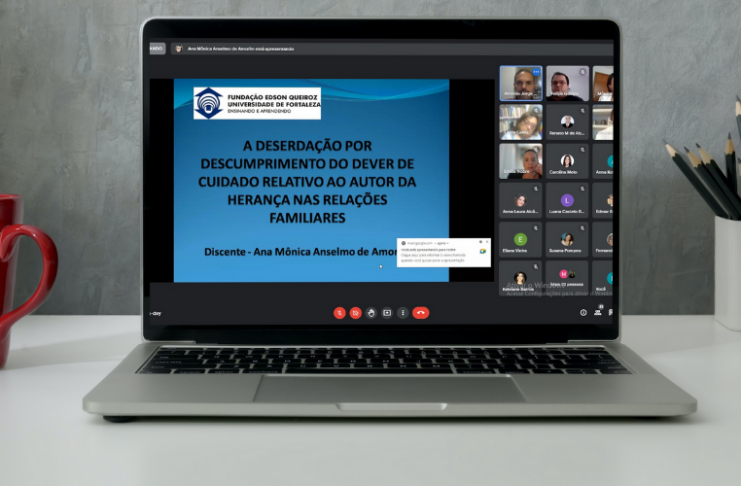The width and height of the screenshot is (741, 486).
Task: Click 'Ana Mônica Anselmo de Amorim está apresentando' label
Action: click(x=241, y=49)
